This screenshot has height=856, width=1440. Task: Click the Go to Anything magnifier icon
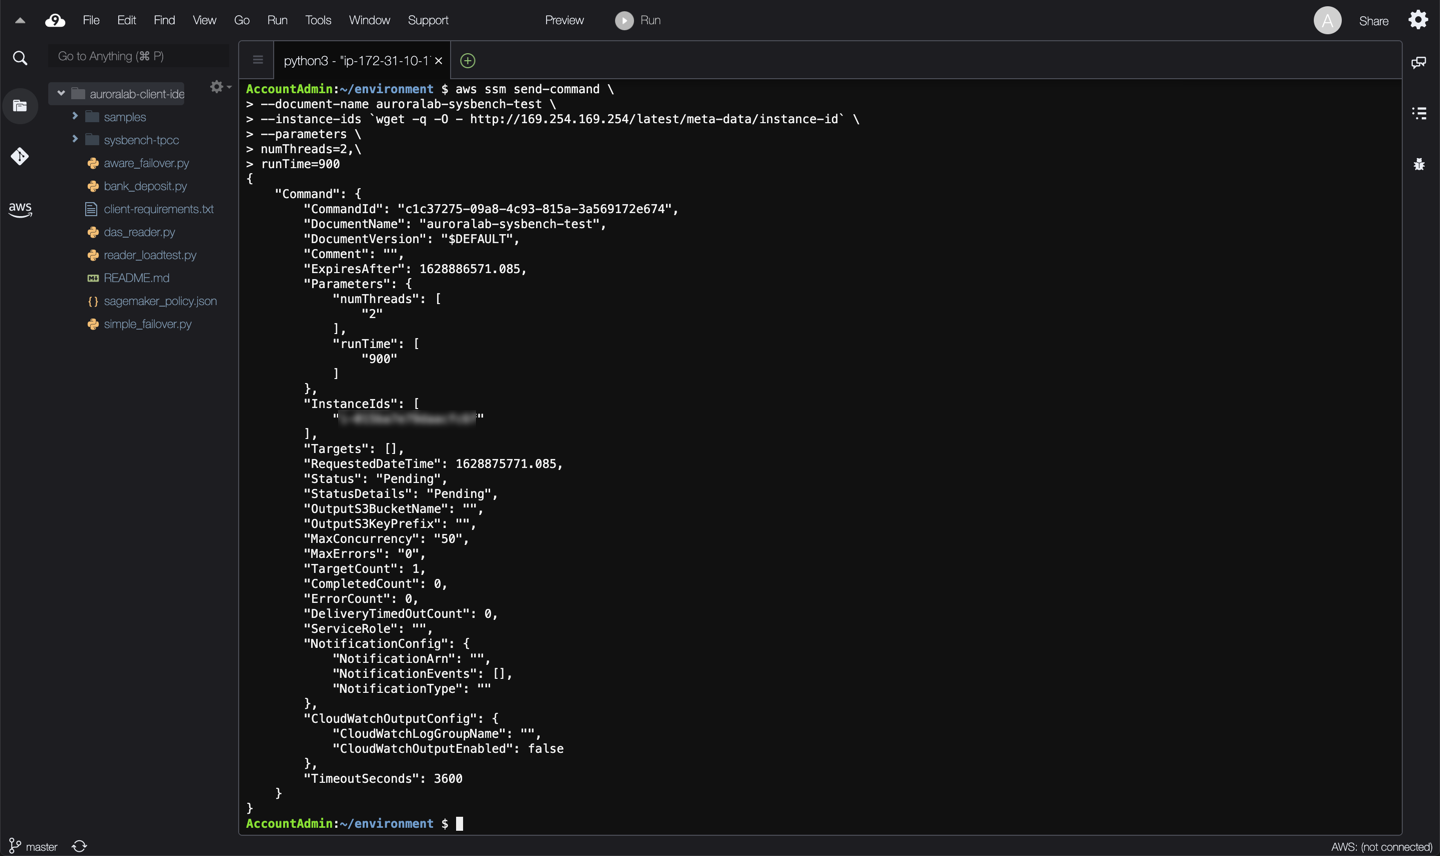pyautogui.click(x=19, y=57)
